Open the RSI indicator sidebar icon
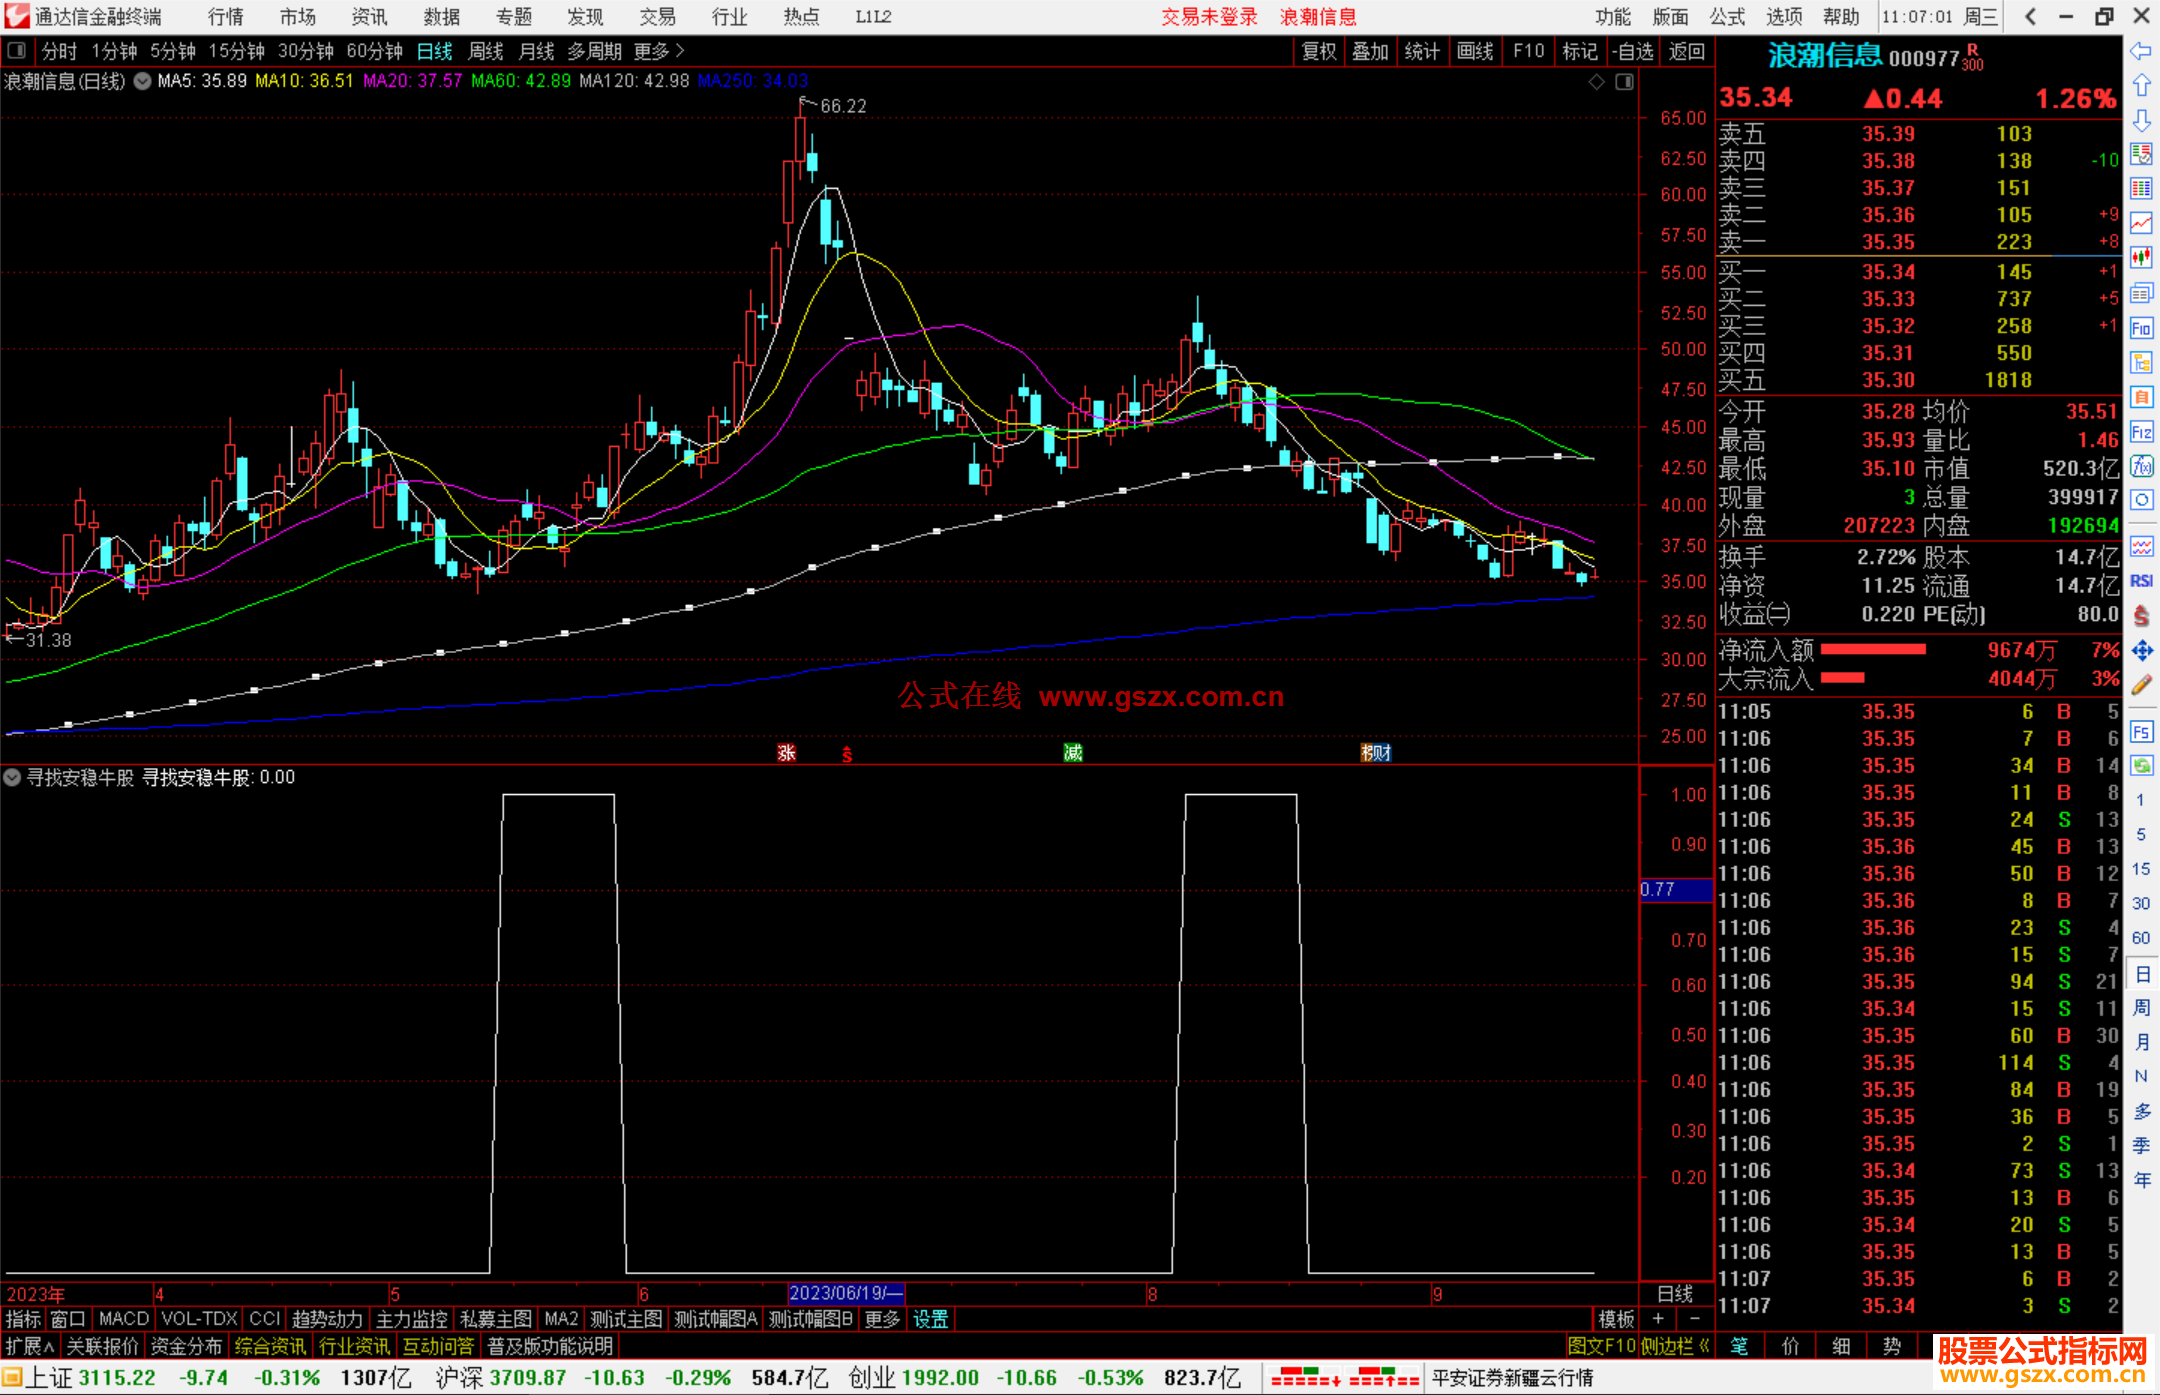Screen dimensions: 2160x1395 [x=2141, y=581]
